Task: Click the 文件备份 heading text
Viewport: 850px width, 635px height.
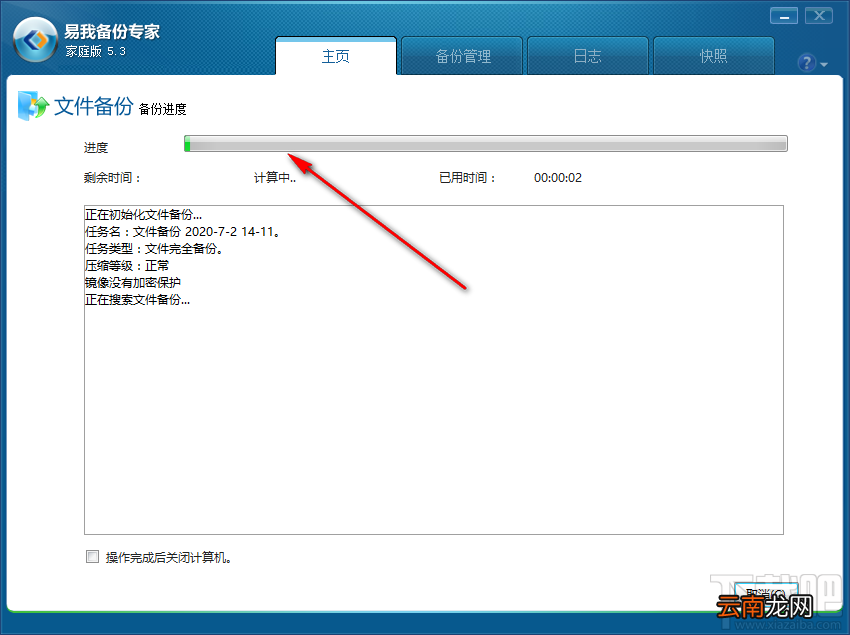Action: point(93,106)
